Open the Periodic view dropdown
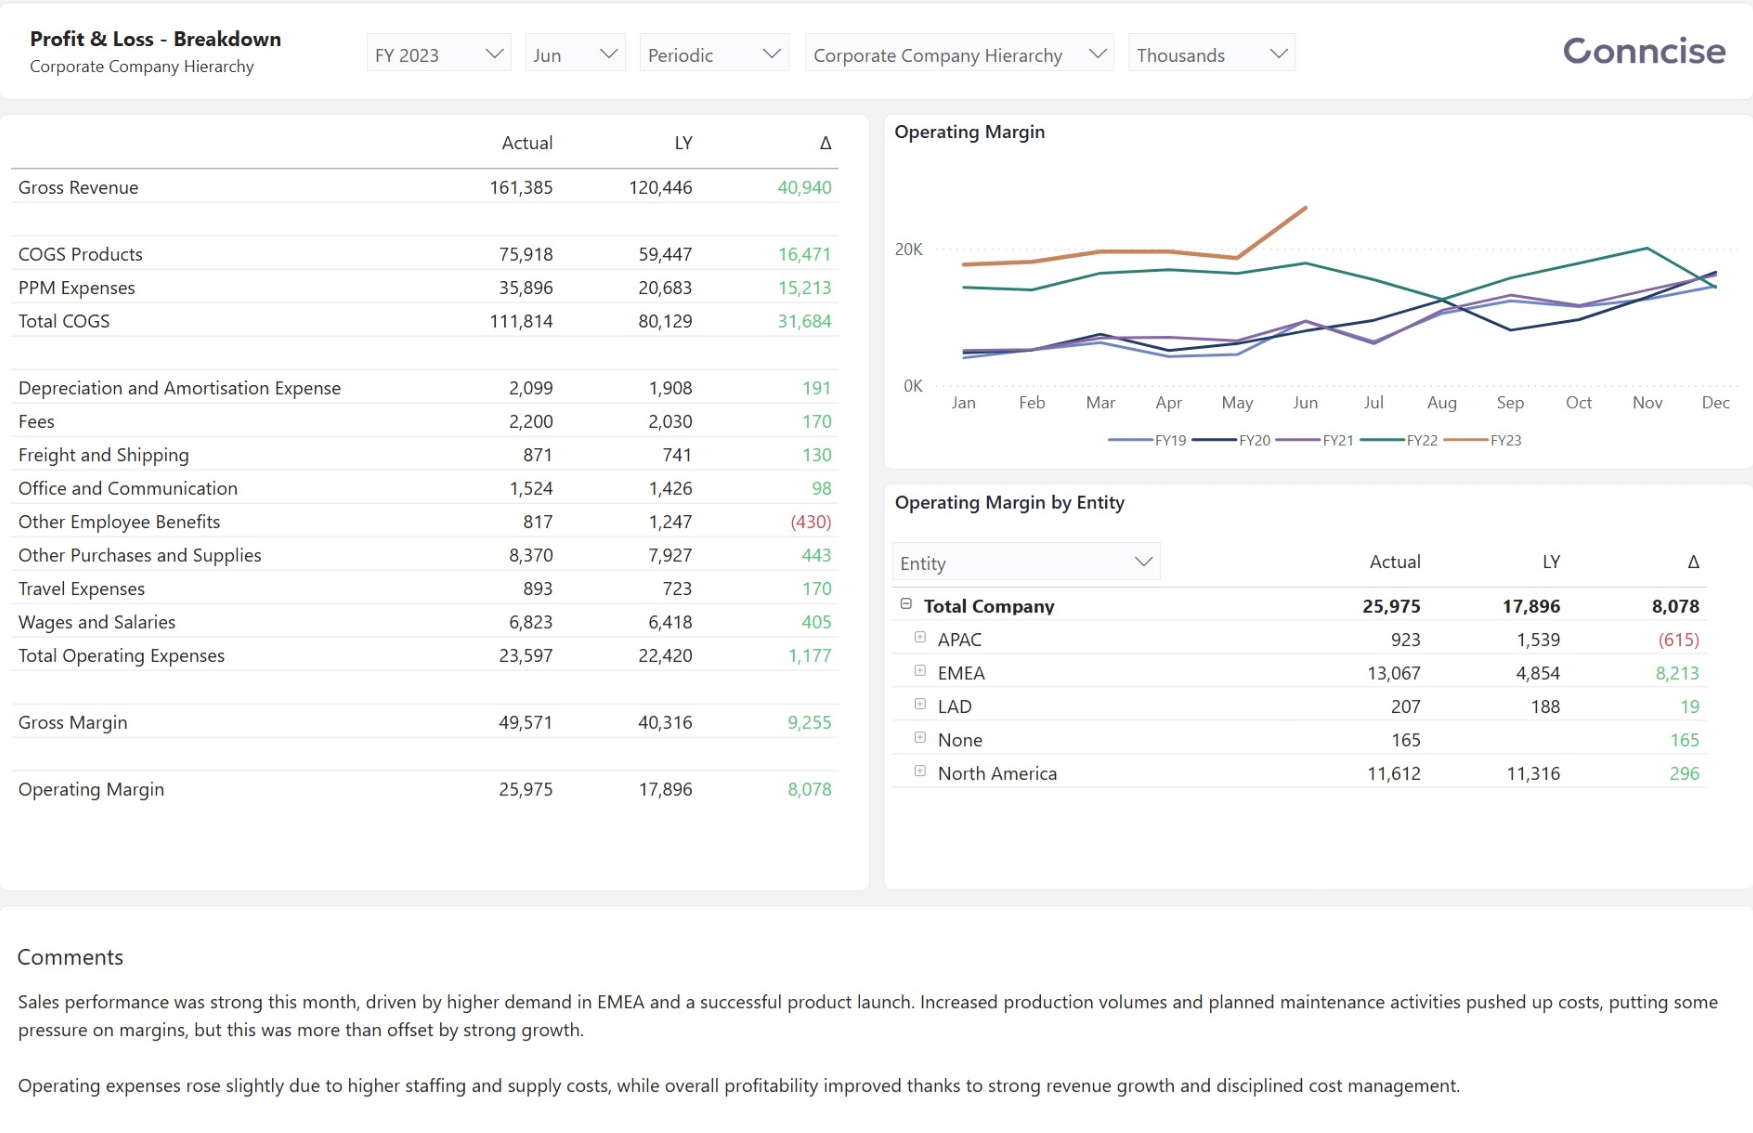The width and height of the screenshot is (1753, 1133). tap(714, 54)
